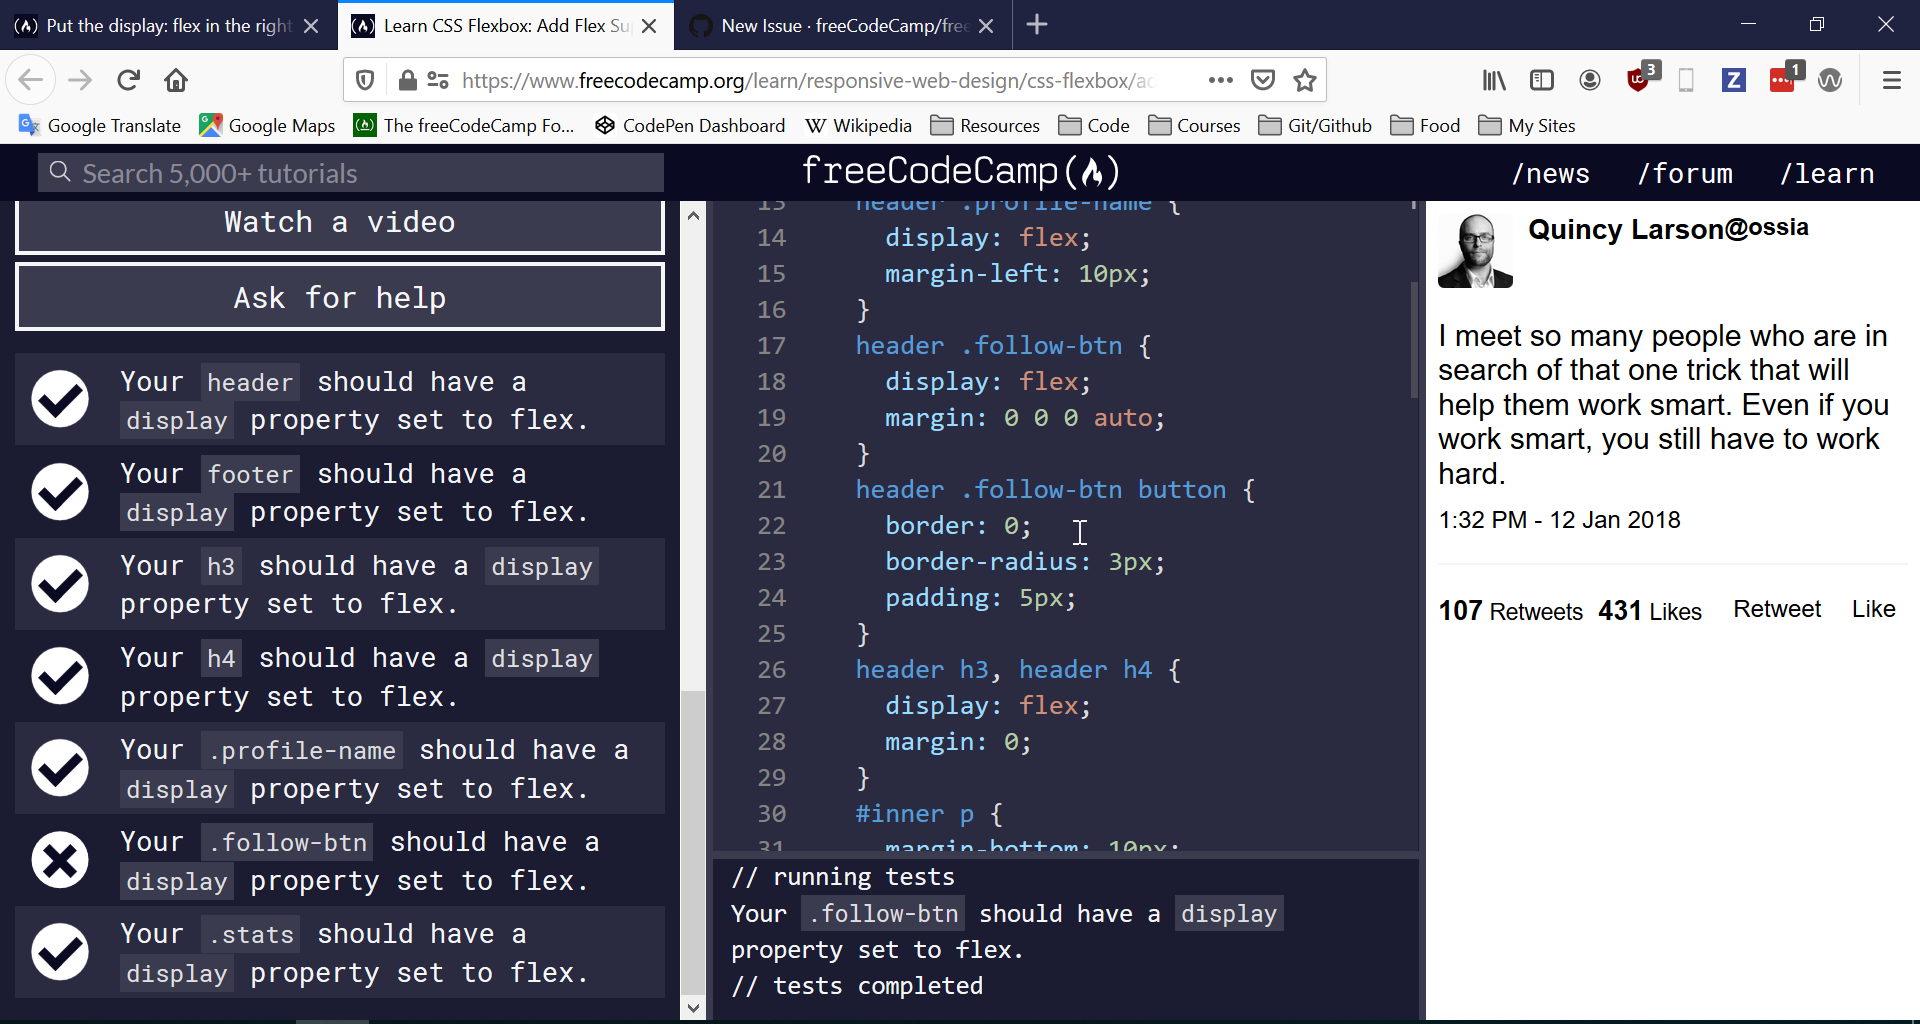The image size is (1920, 1024).
Task: Save the current page to Pocket
Action: click(x=1263, y=80)
